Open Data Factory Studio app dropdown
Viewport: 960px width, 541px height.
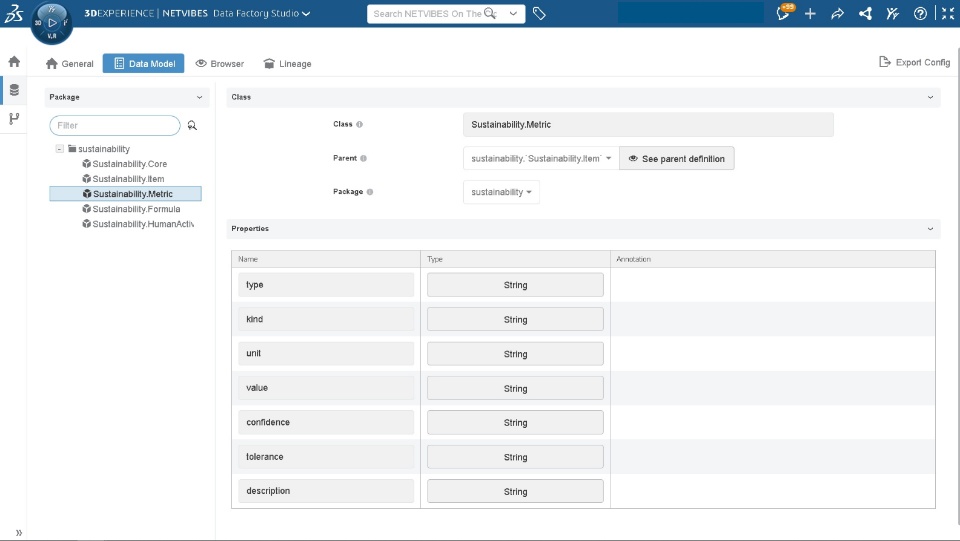click(x=306, y=13)
